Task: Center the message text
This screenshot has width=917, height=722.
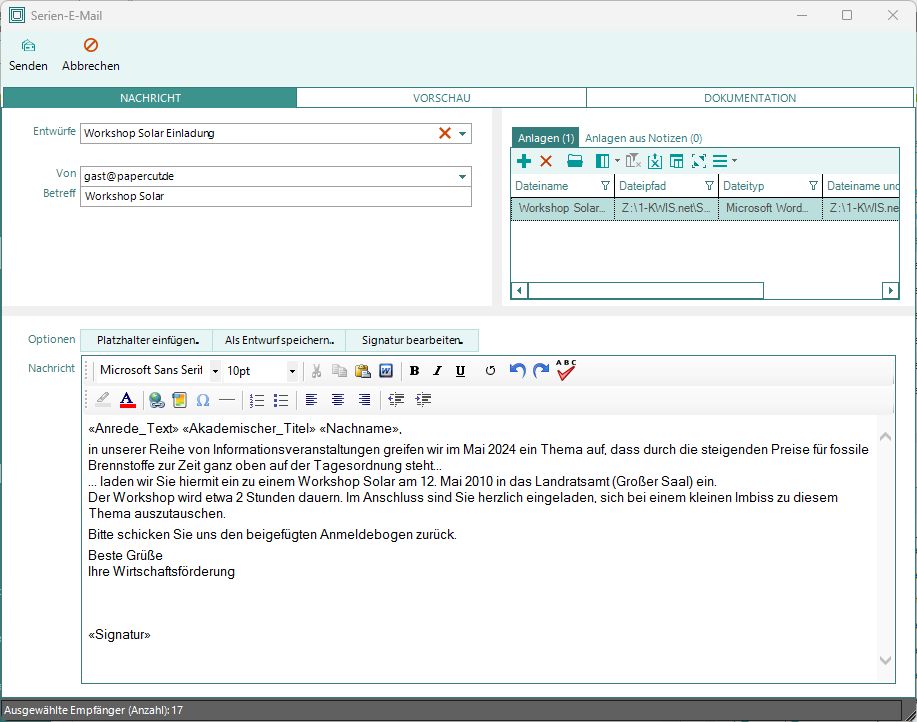Action: [337, 400]
